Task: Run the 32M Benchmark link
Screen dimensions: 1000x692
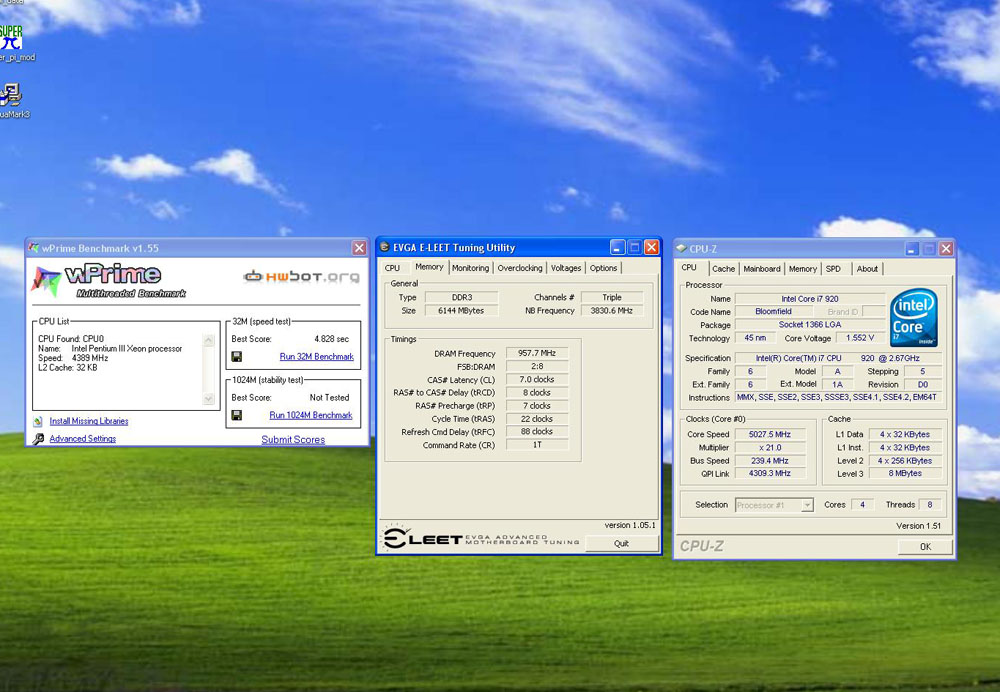Action: click(x=316, y=357)
